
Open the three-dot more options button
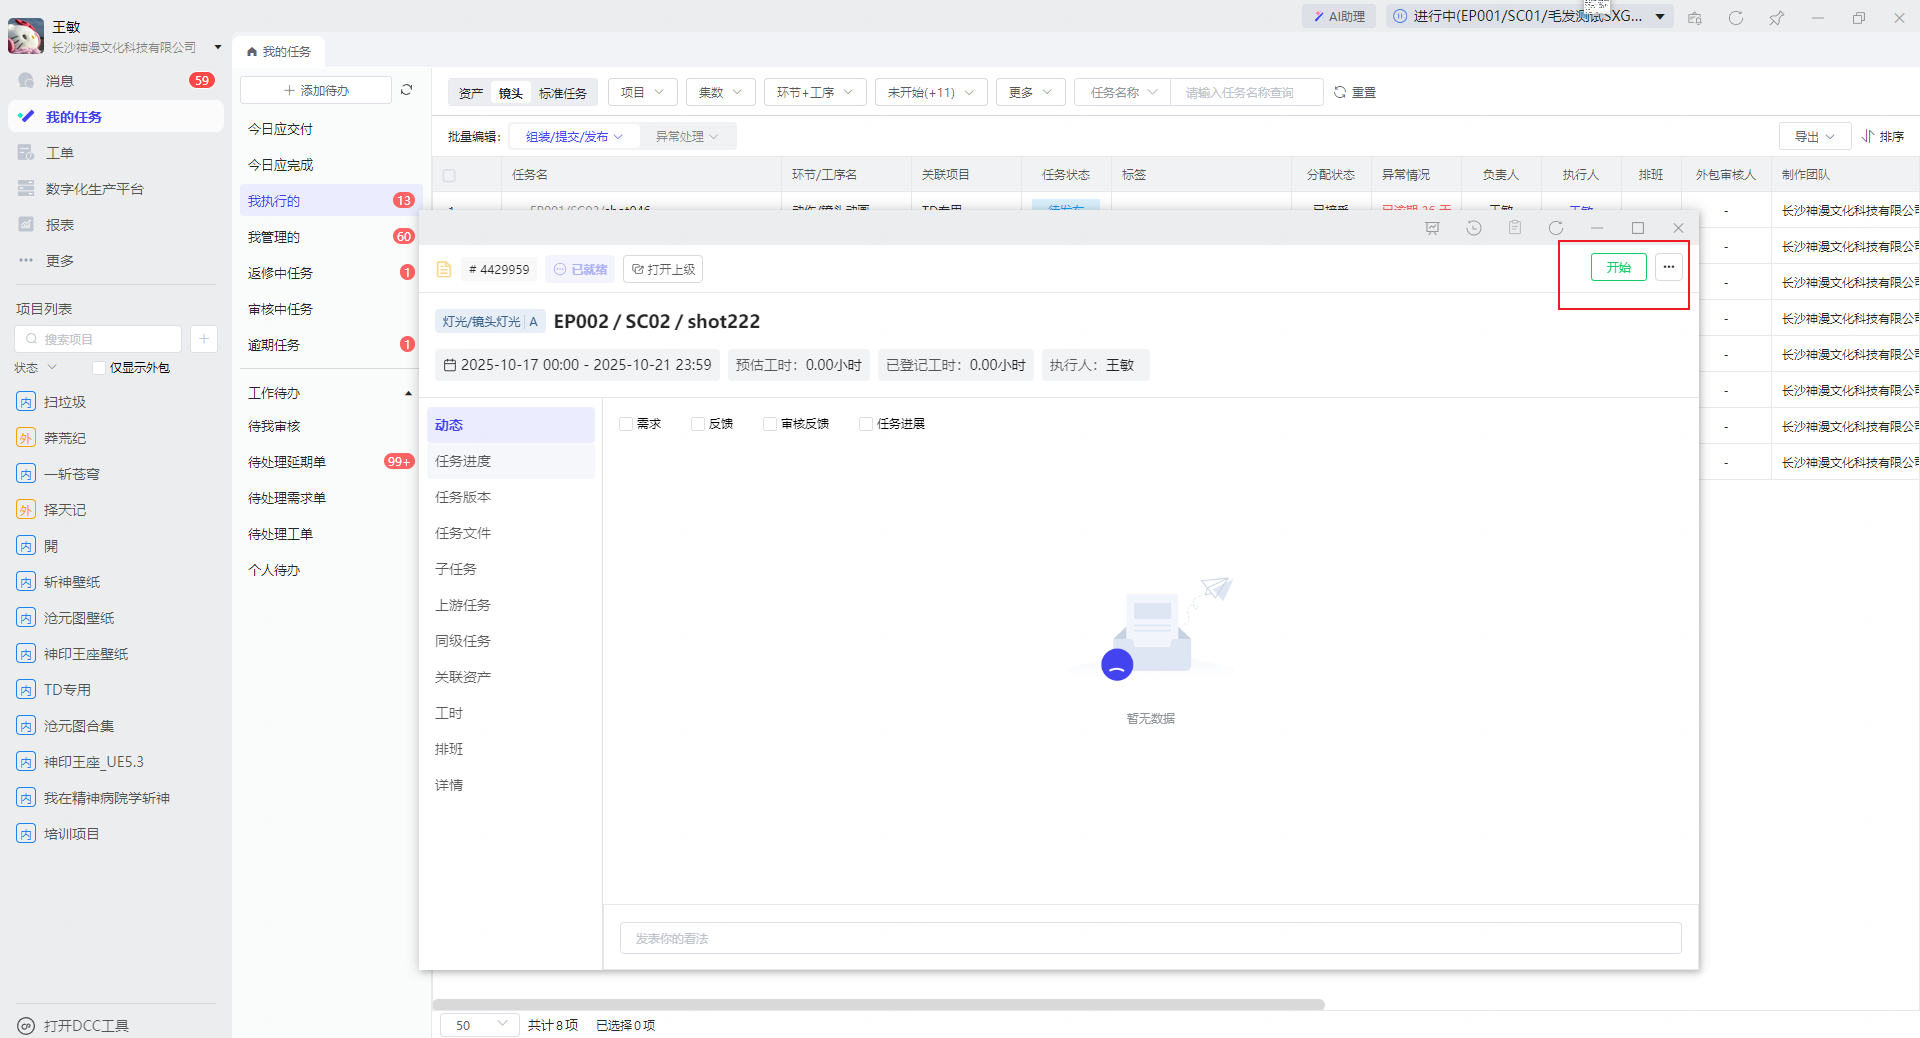coord(1668,267)
